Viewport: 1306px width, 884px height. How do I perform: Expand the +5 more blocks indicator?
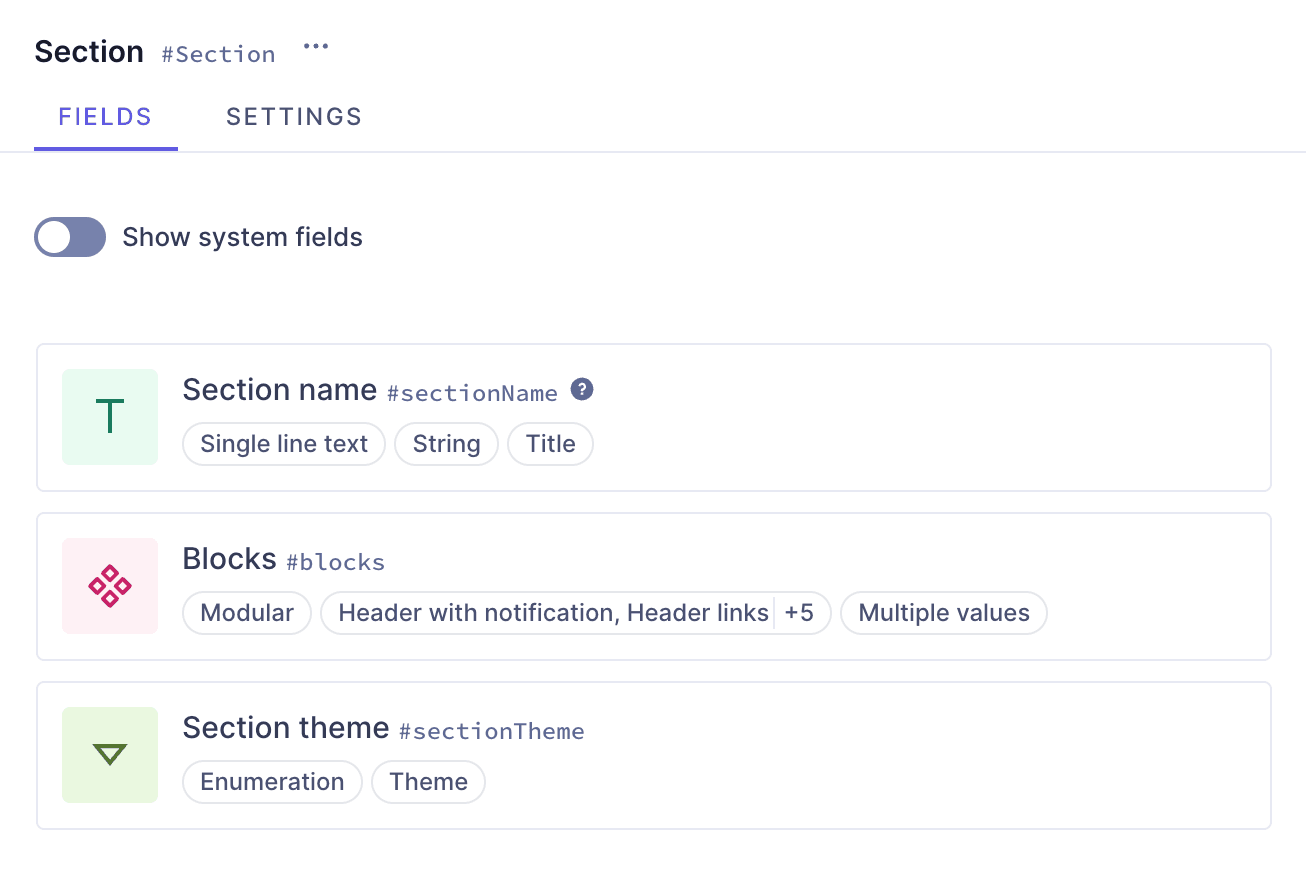(800, 613)
